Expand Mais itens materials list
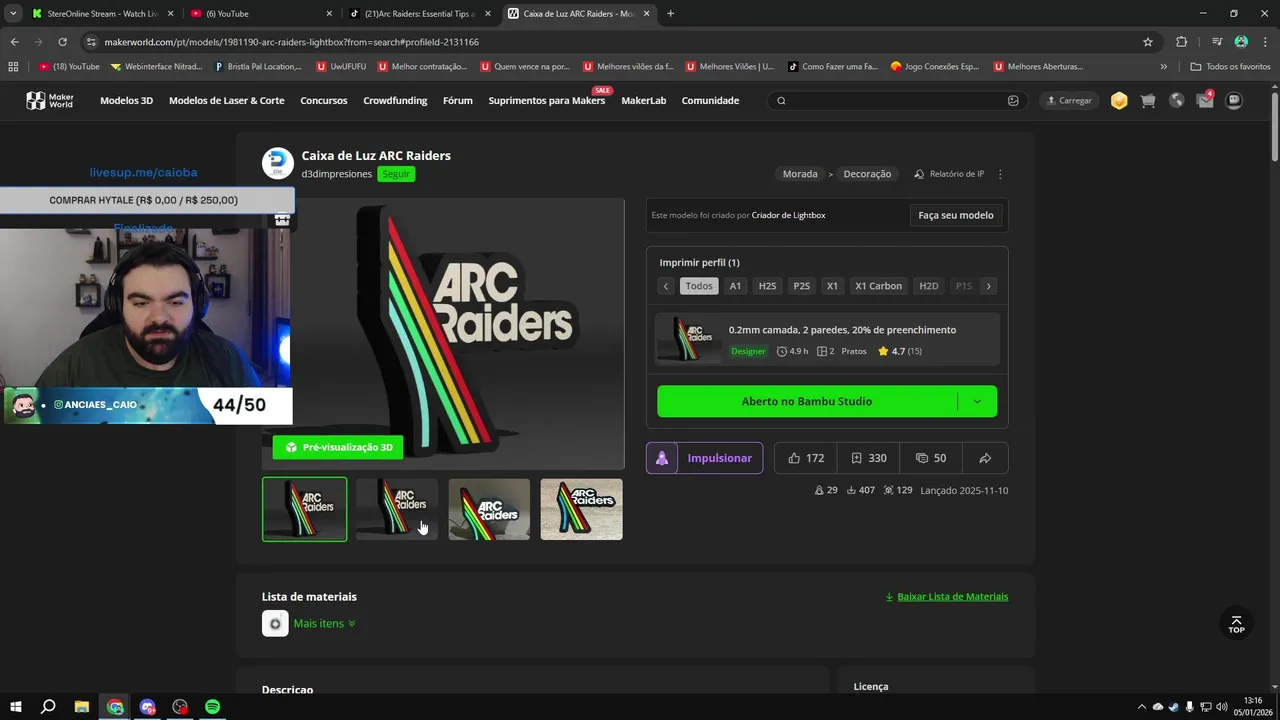The height and width of the screenshot is (720, 1280). point(324,623)
